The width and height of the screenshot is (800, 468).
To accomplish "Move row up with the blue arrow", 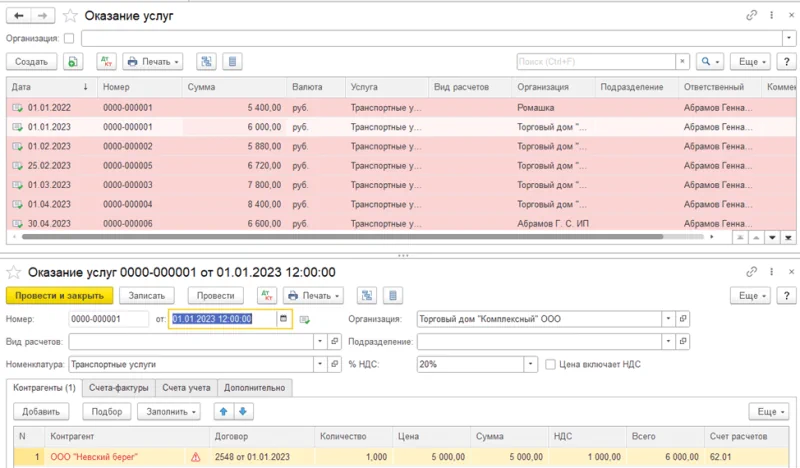I will (224, 411).
